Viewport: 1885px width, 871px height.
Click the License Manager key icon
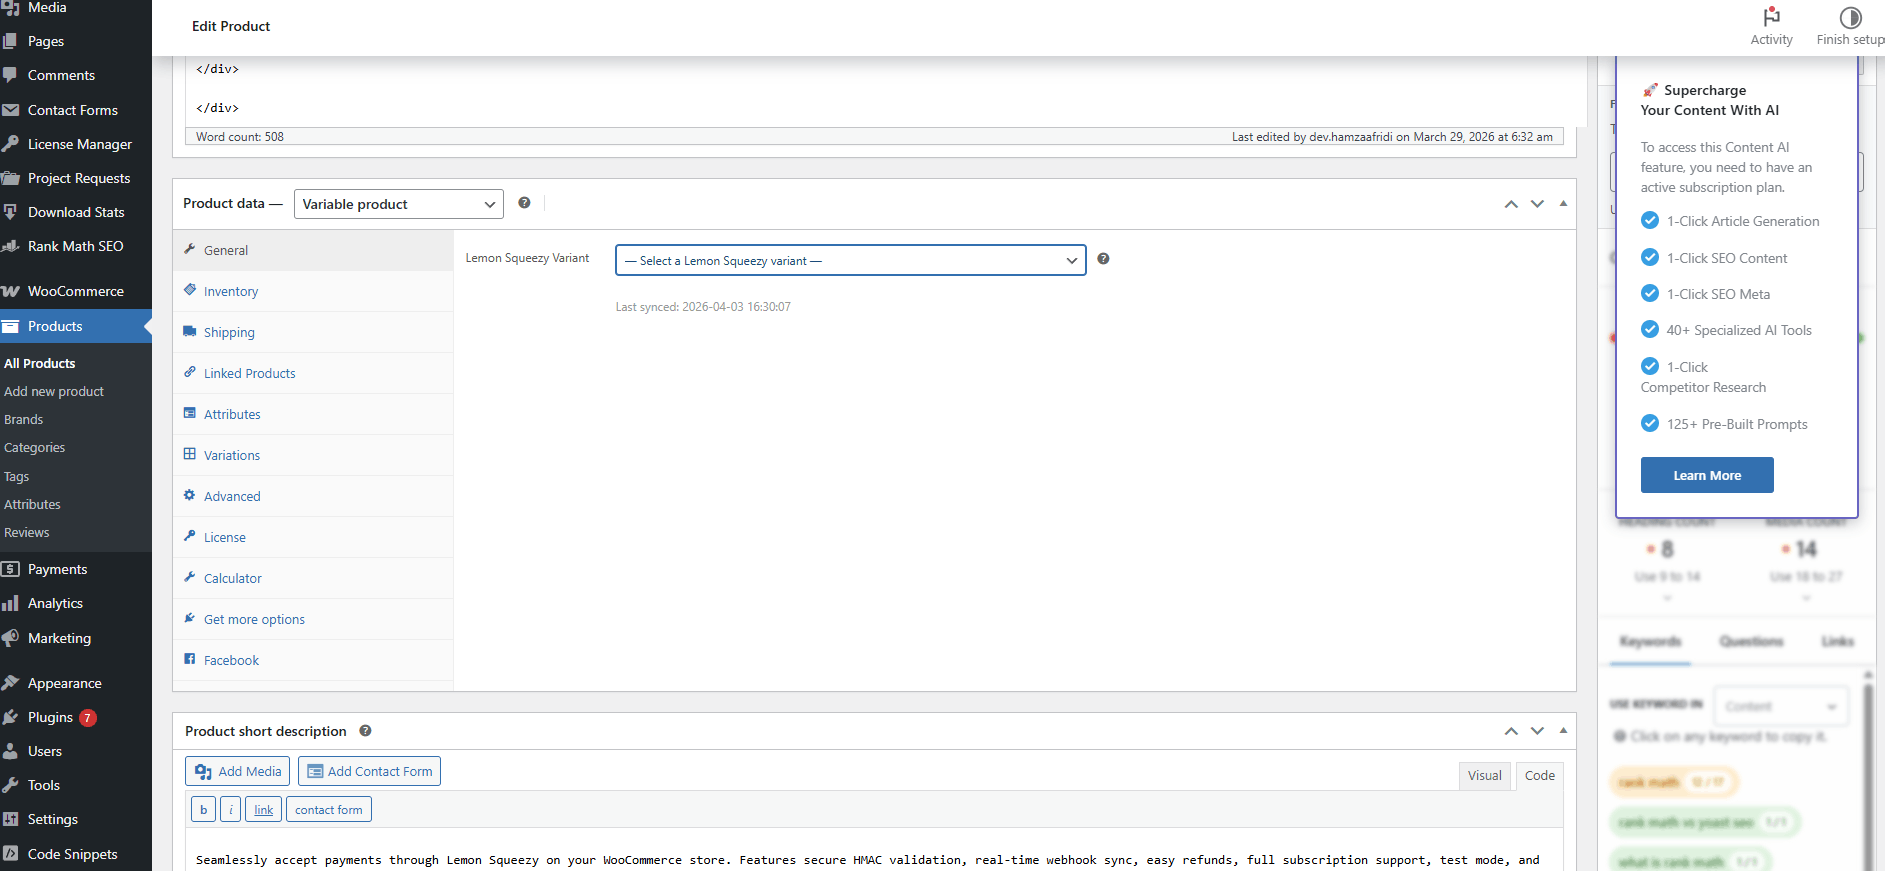pyautogui.click(x=11, y=144)
